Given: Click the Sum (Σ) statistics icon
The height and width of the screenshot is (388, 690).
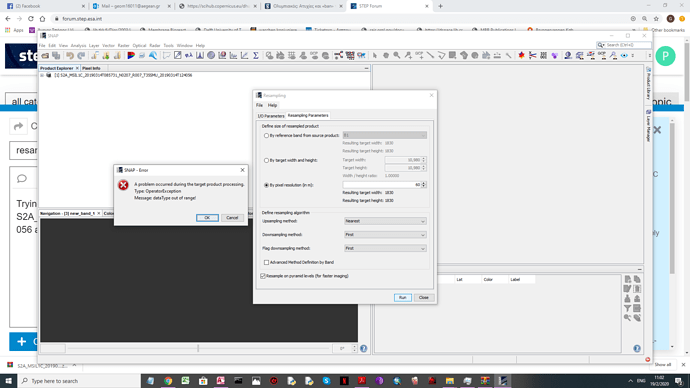Looking at the screenshot, I should (256, 55).
